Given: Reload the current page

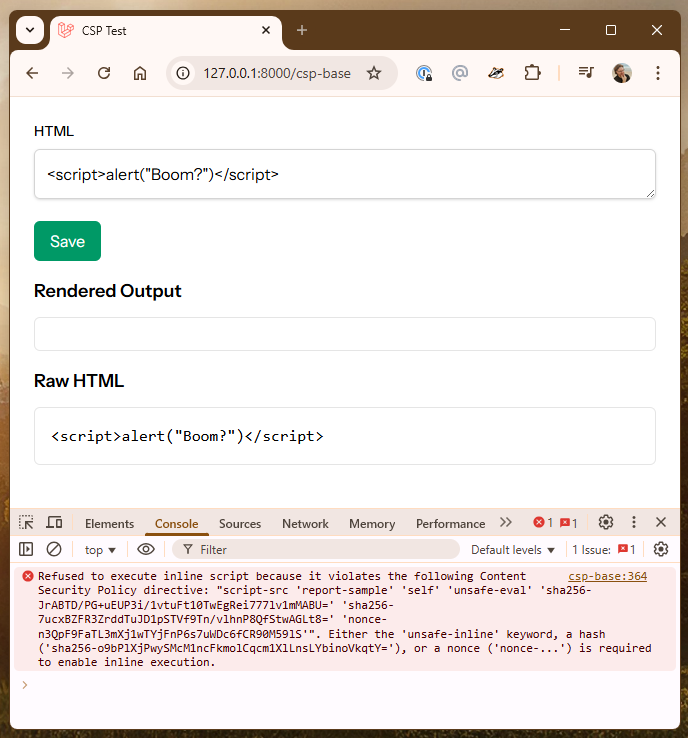Looking at the screenshot, I should 104,73.
